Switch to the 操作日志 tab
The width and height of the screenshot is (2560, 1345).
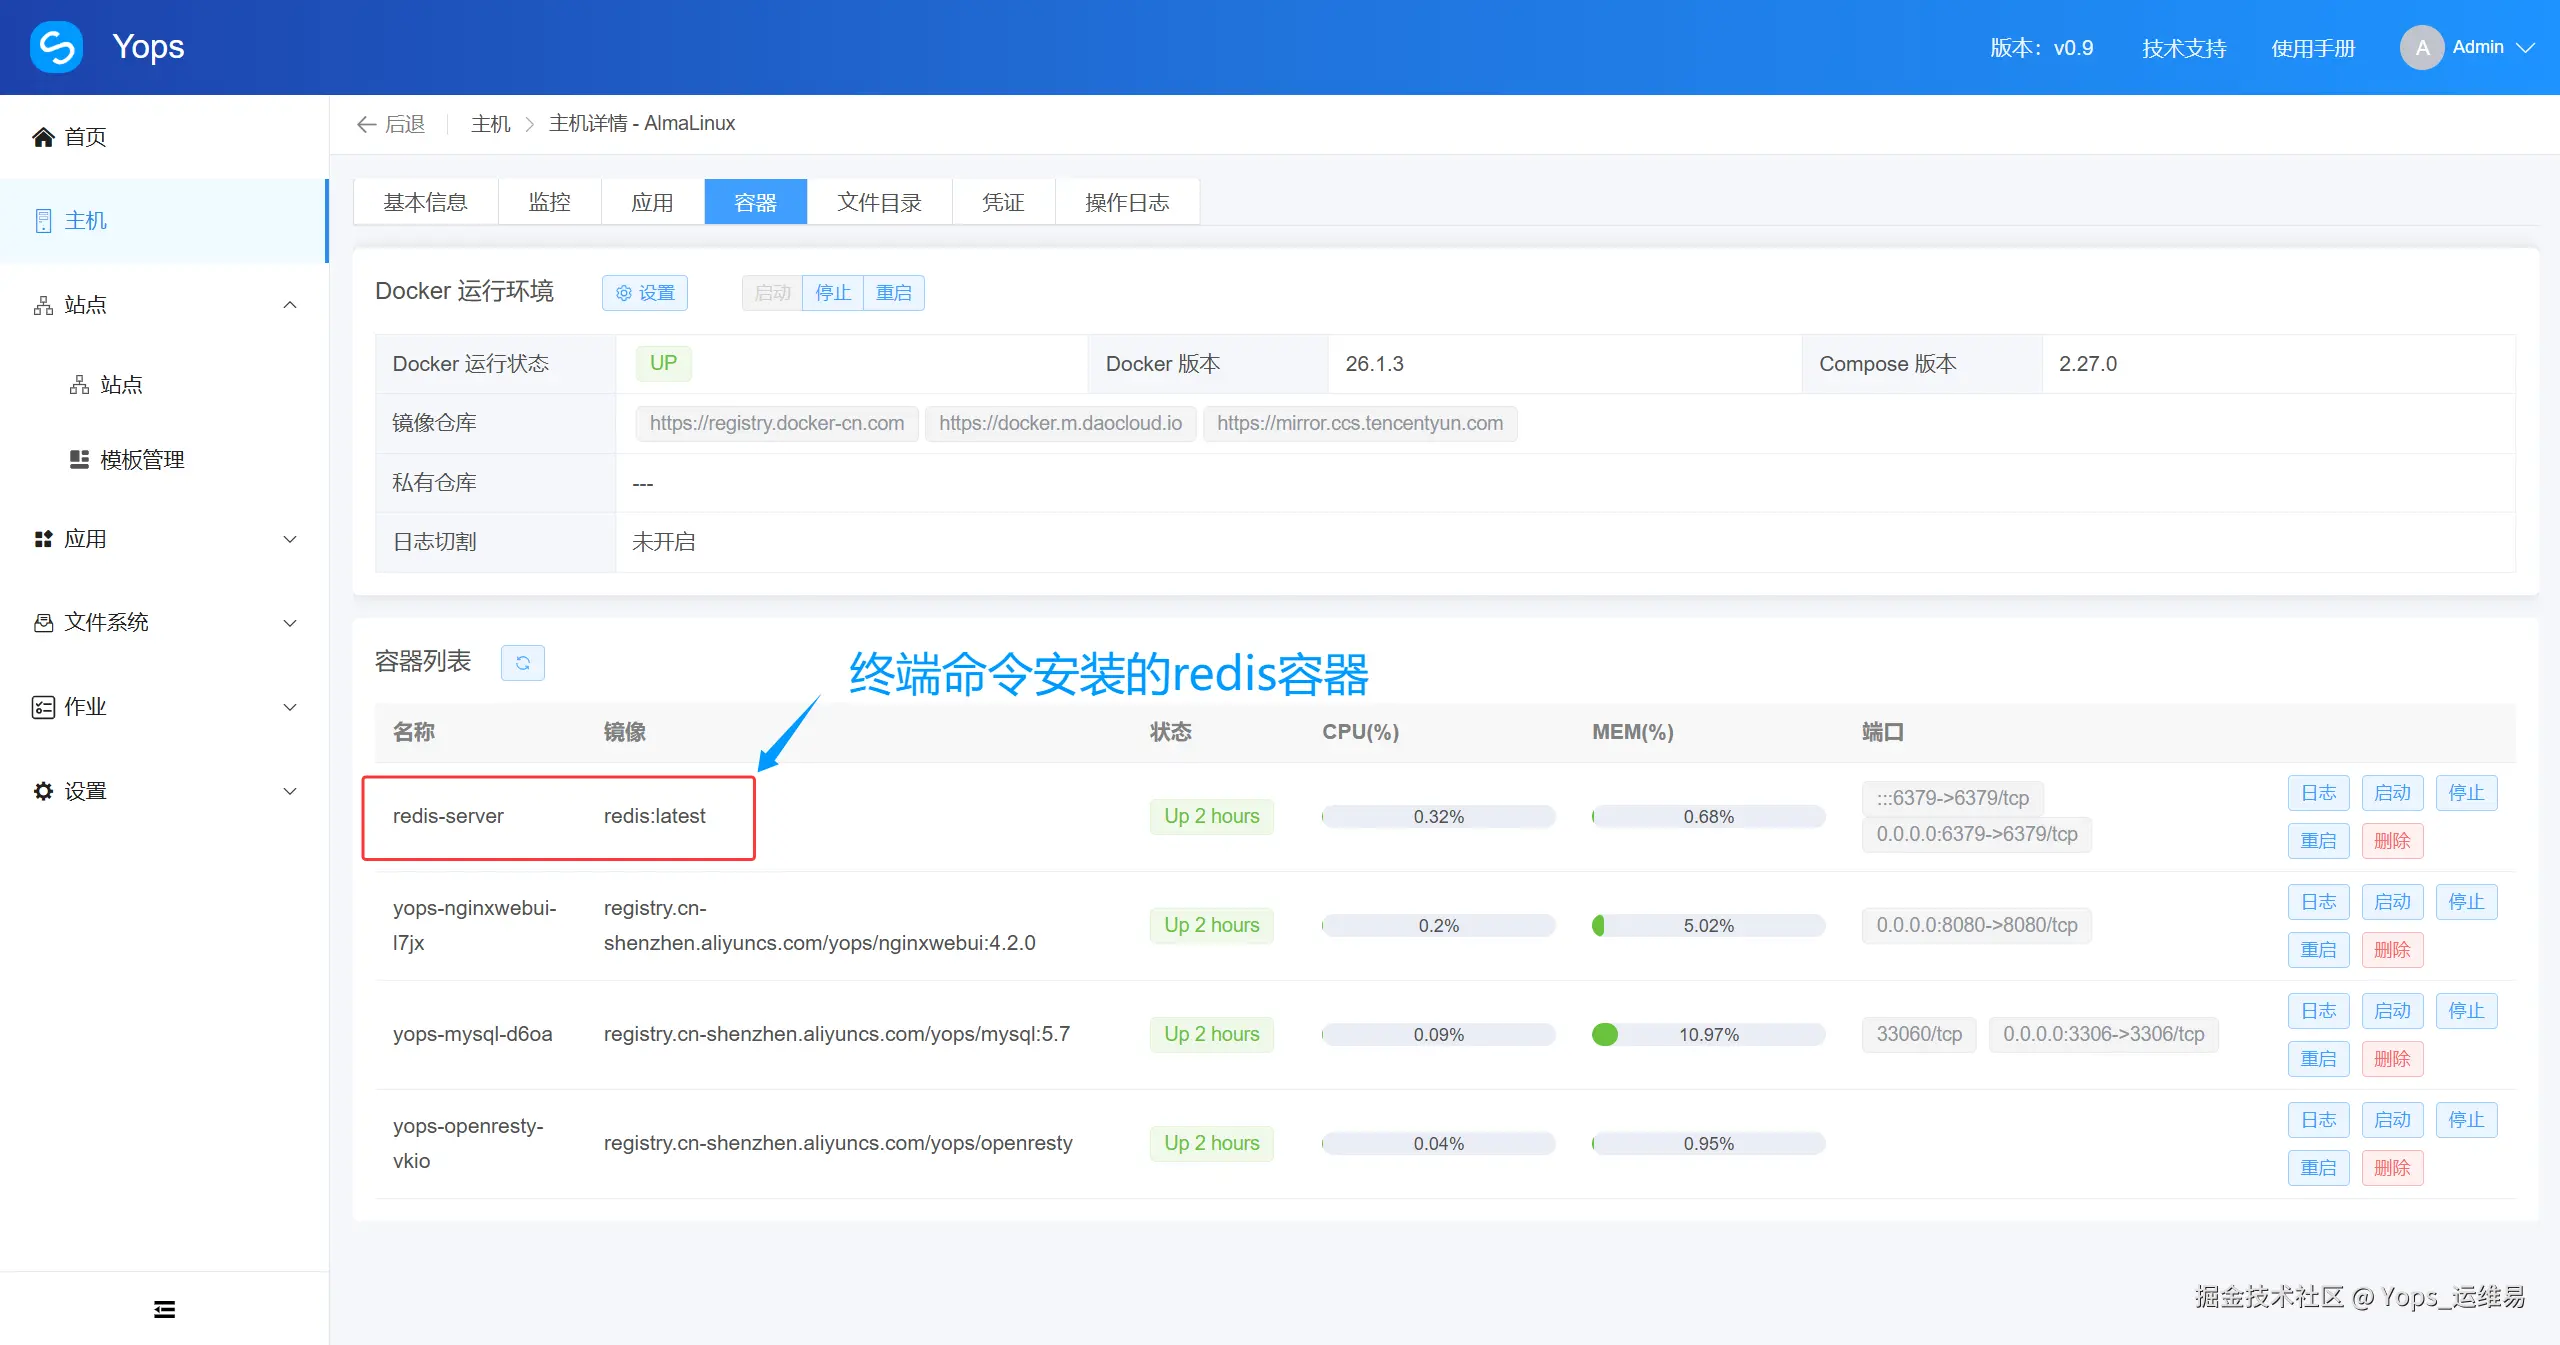click(x=1126, y=203)
